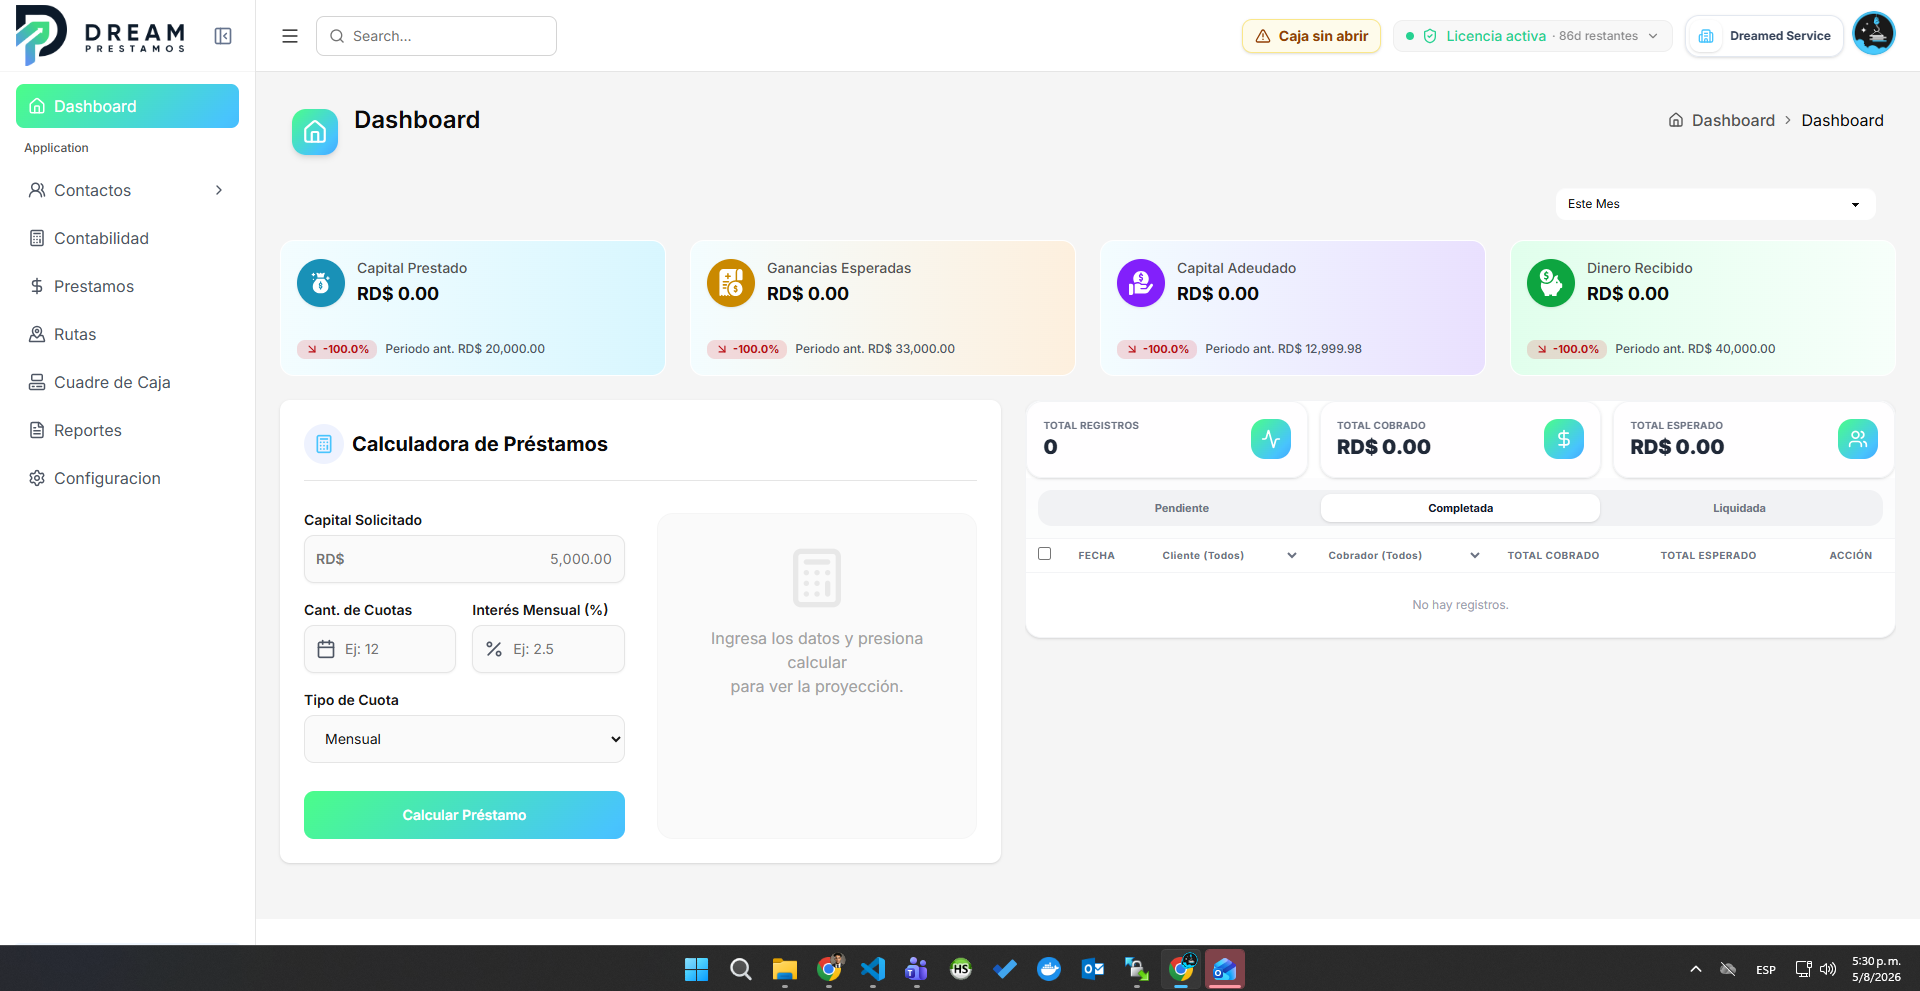Expand the Contactos submenu

tap(219, 190)
